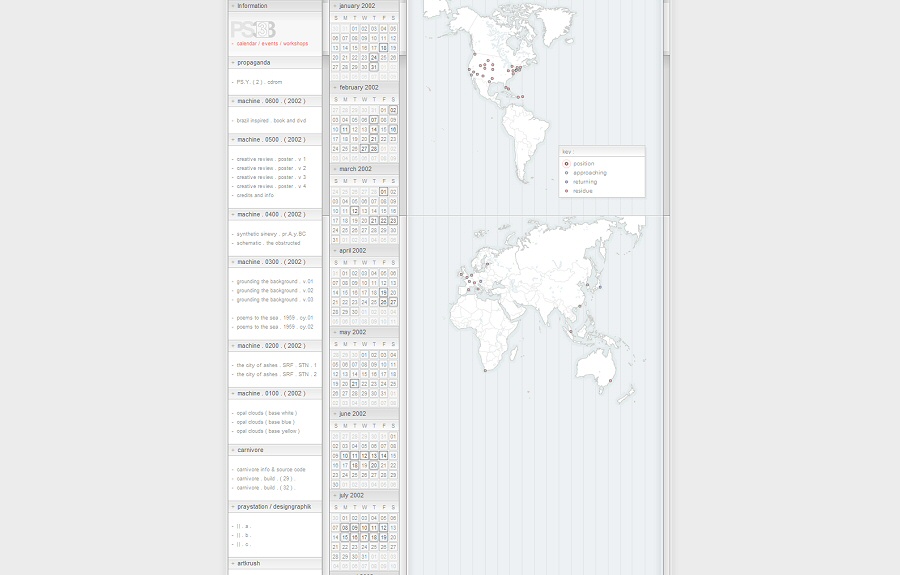
Task: Open 'P.S.Y. ( 2 ) . cdrom' link
Action: click(259, 82)
